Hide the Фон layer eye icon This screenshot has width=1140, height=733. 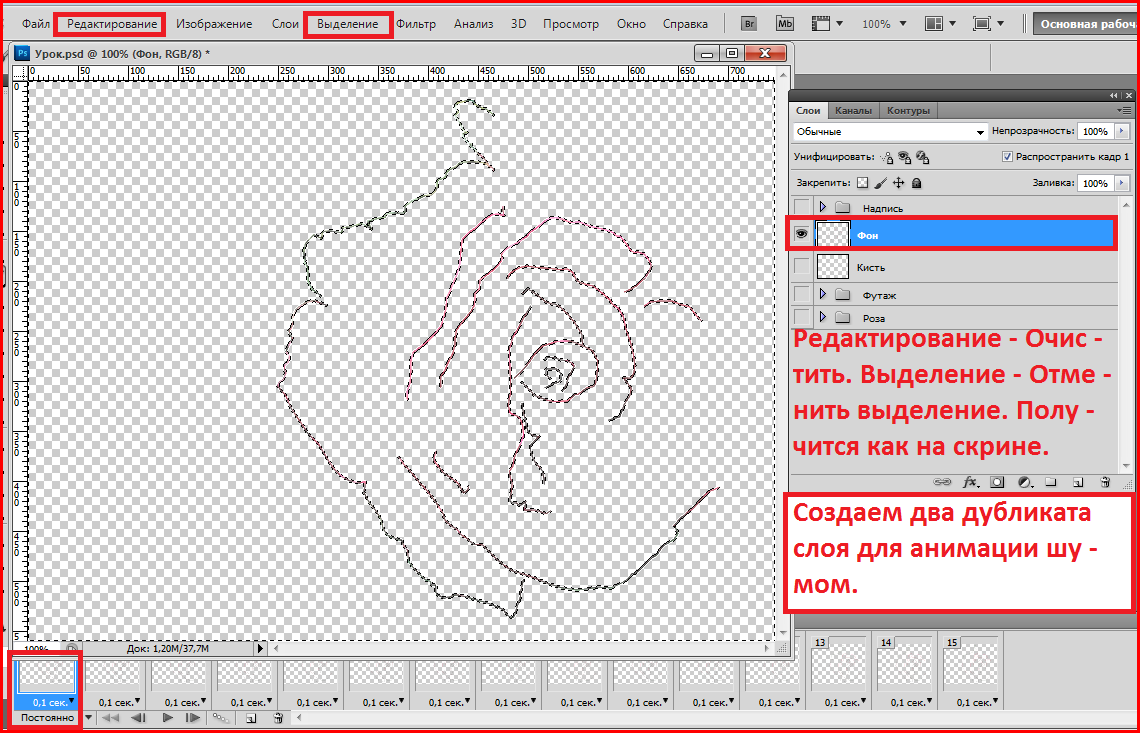802,235
